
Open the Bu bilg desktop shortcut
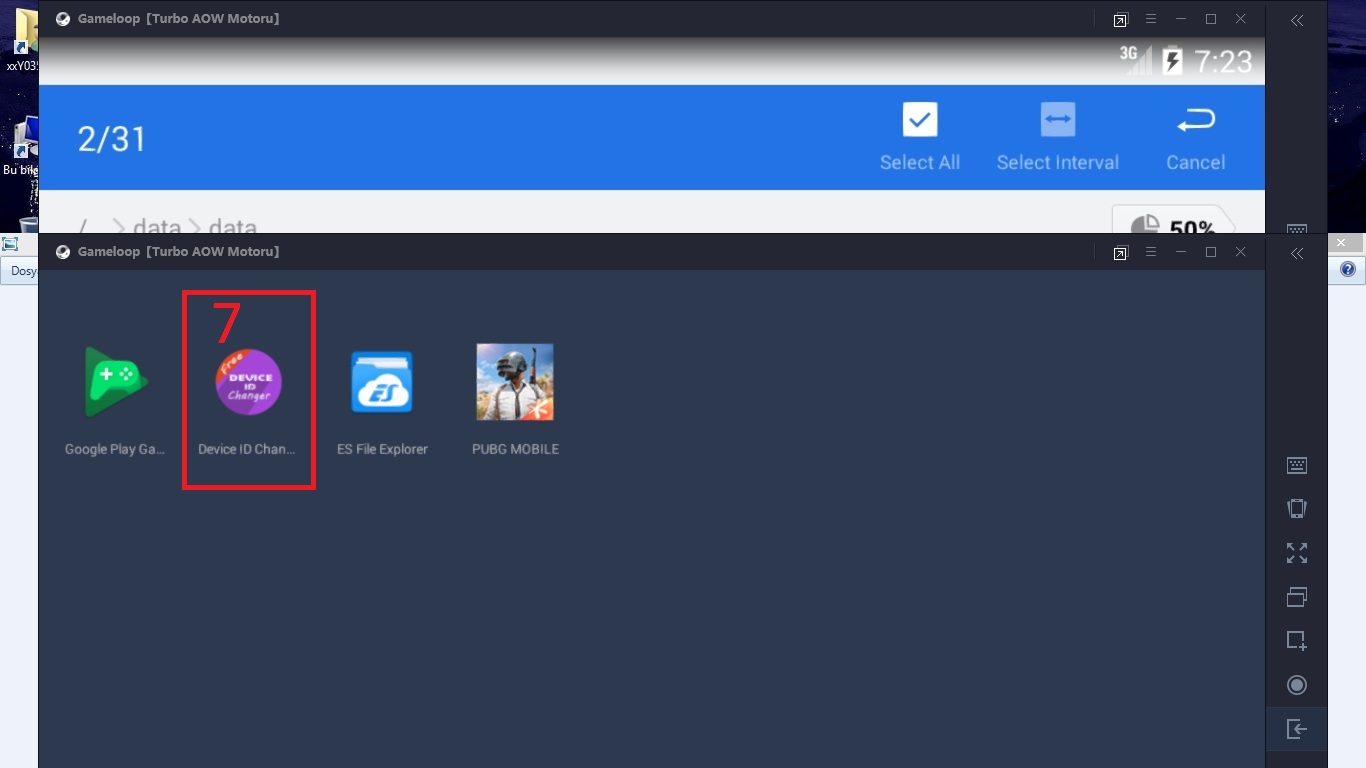(x=20, y=147)
